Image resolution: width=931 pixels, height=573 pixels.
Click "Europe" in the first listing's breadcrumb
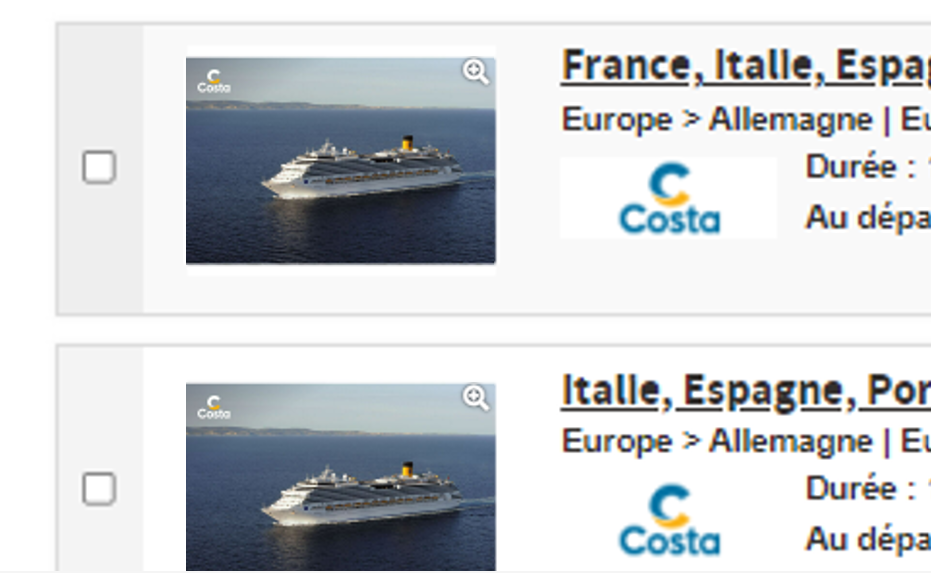616,120
